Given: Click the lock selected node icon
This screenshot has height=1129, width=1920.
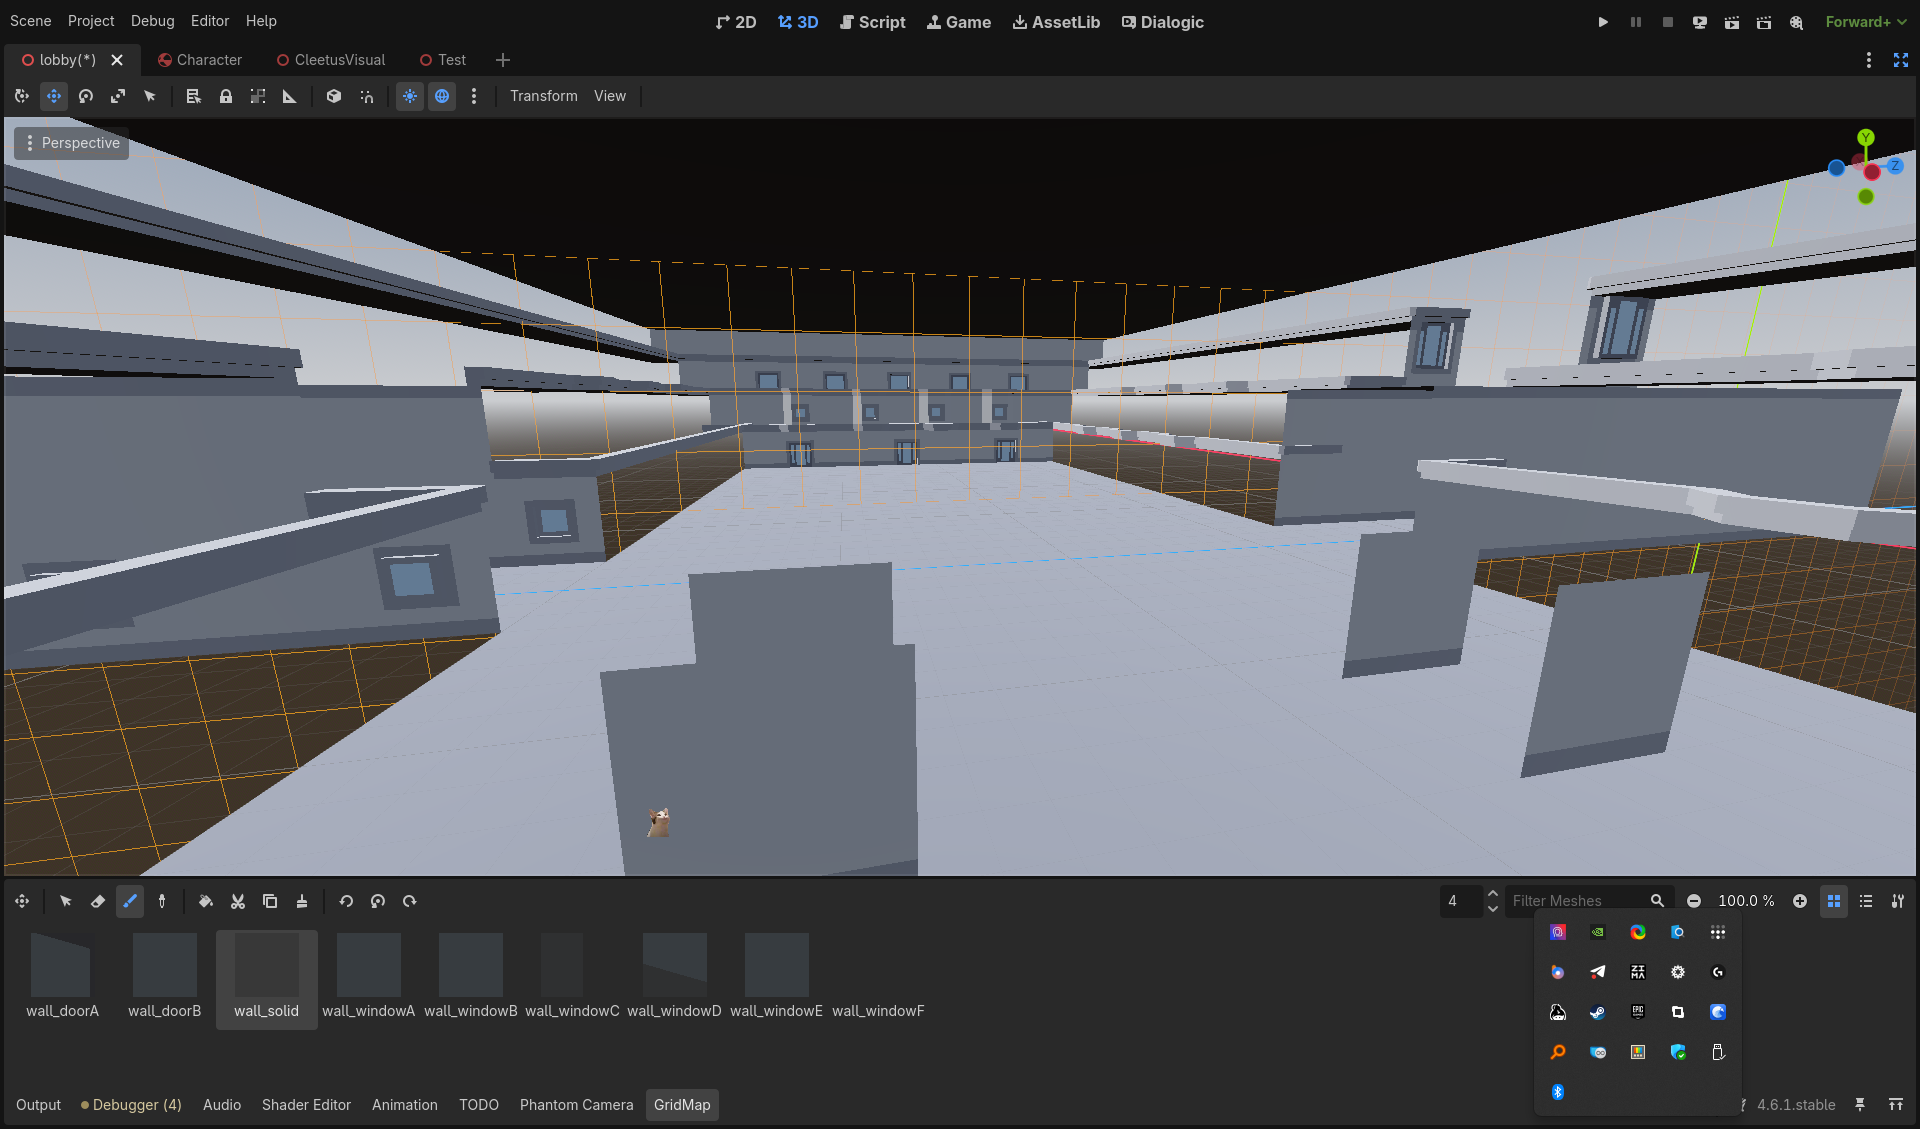Looking at the screenshot, I should [226, 96].
